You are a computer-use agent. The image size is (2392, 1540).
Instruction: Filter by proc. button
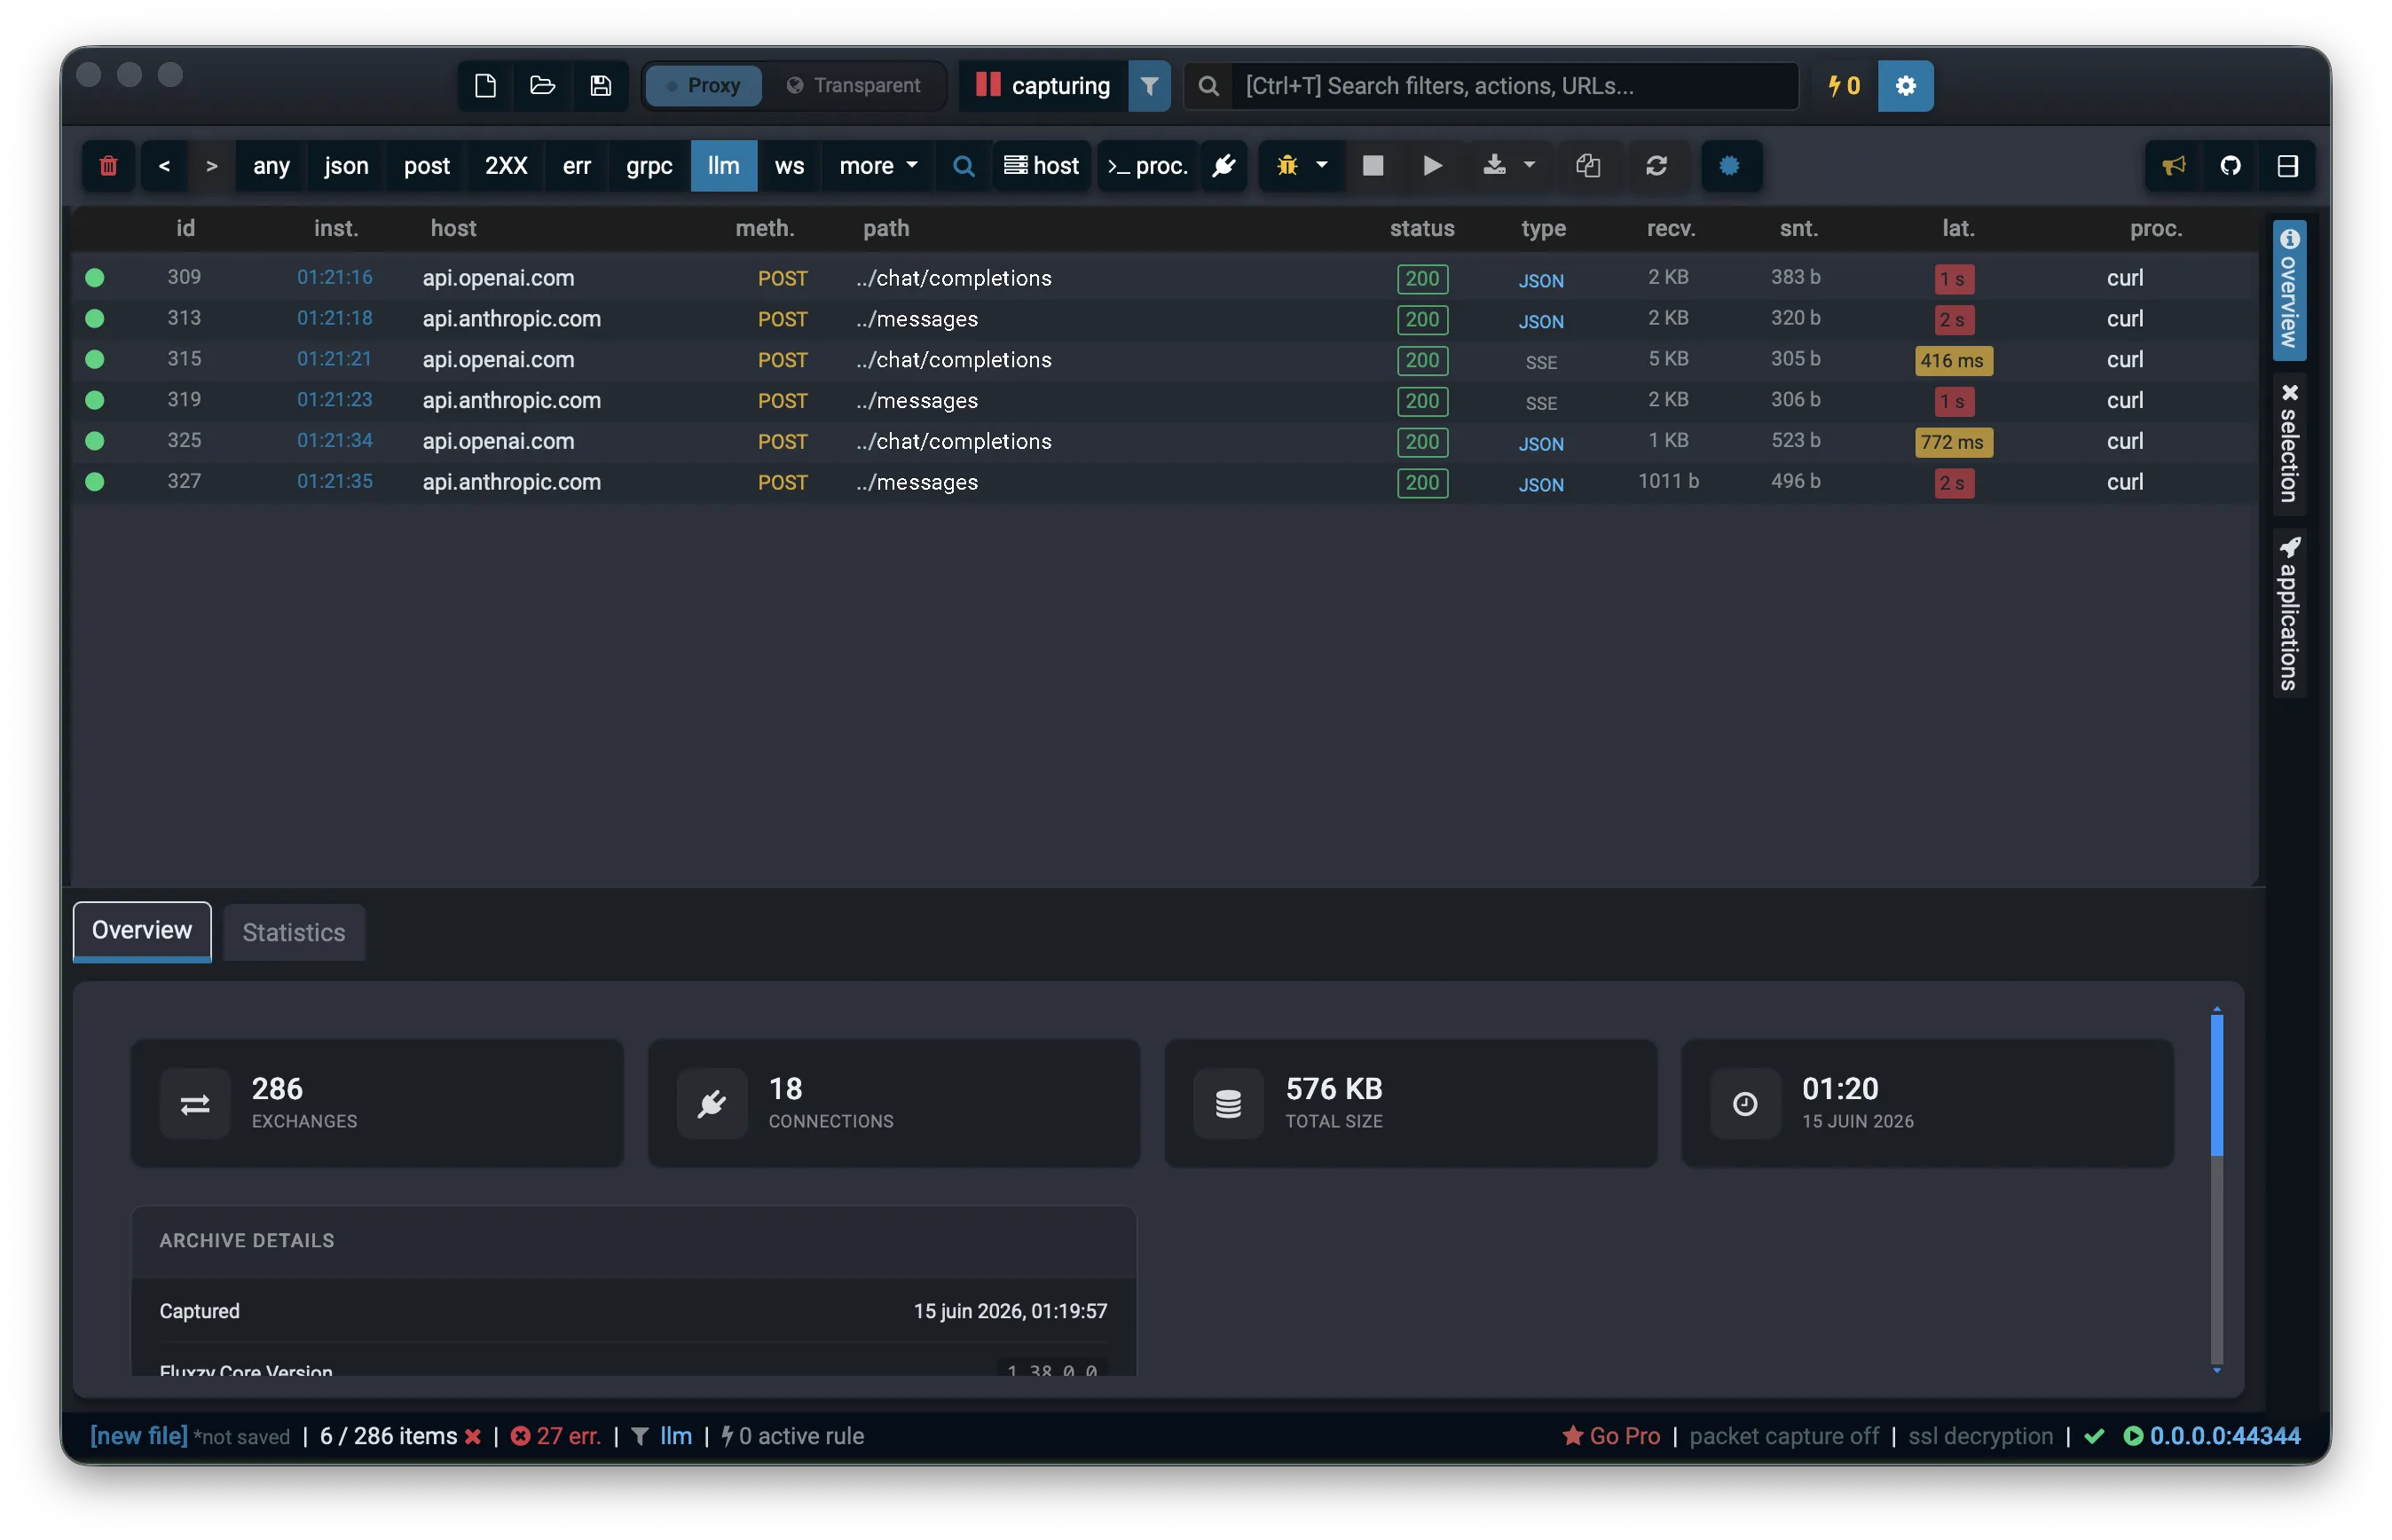[1148, 165]
